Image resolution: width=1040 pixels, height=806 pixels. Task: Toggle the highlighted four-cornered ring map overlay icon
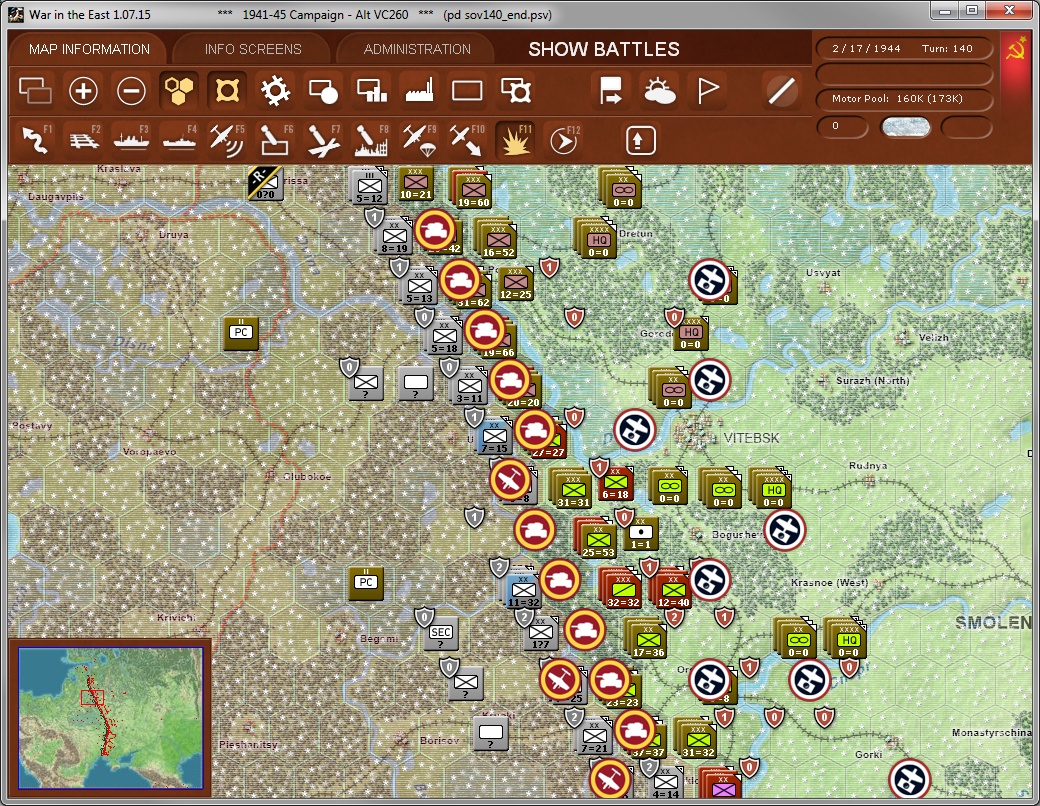click(x=227, y=90)
